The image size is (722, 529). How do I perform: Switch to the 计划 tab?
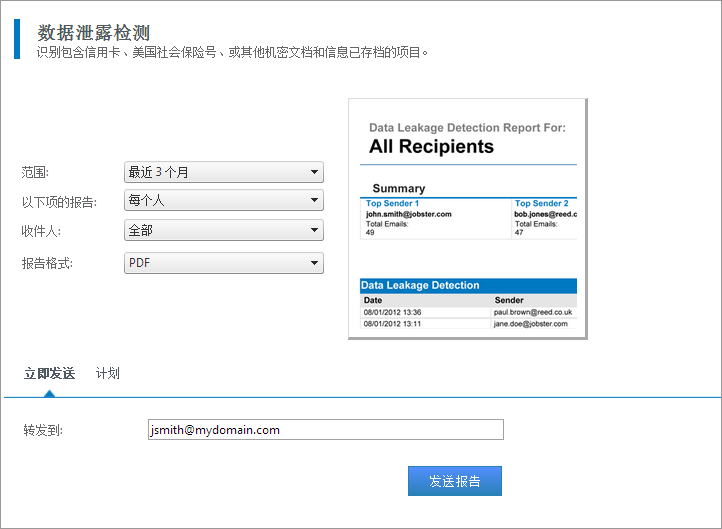pos(108,373)
